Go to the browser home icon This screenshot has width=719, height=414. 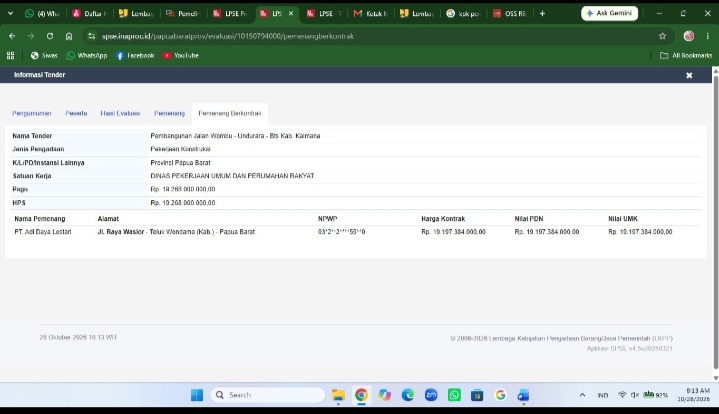point(69,36)
